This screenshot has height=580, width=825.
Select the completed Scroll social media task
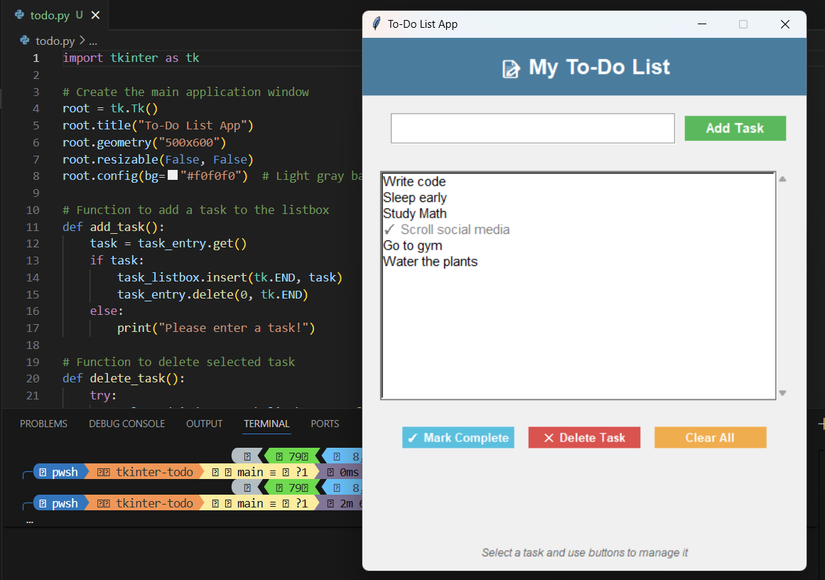[x=447, y=229]
